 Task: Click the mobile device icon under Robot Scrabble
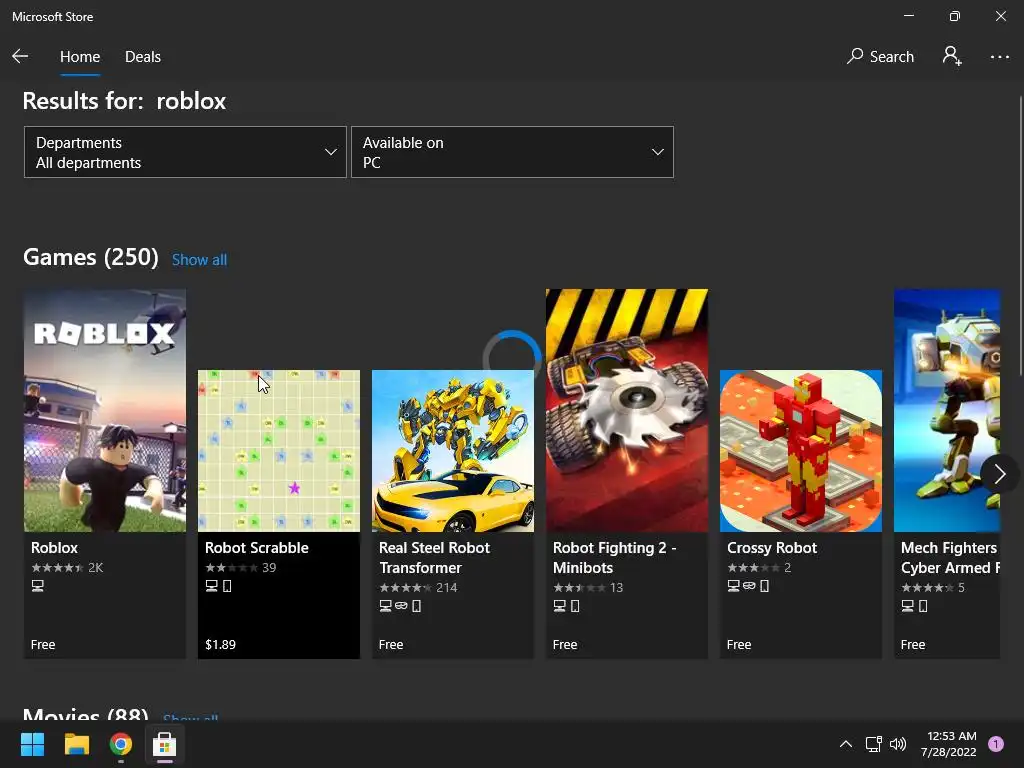[x=227, y=586]
